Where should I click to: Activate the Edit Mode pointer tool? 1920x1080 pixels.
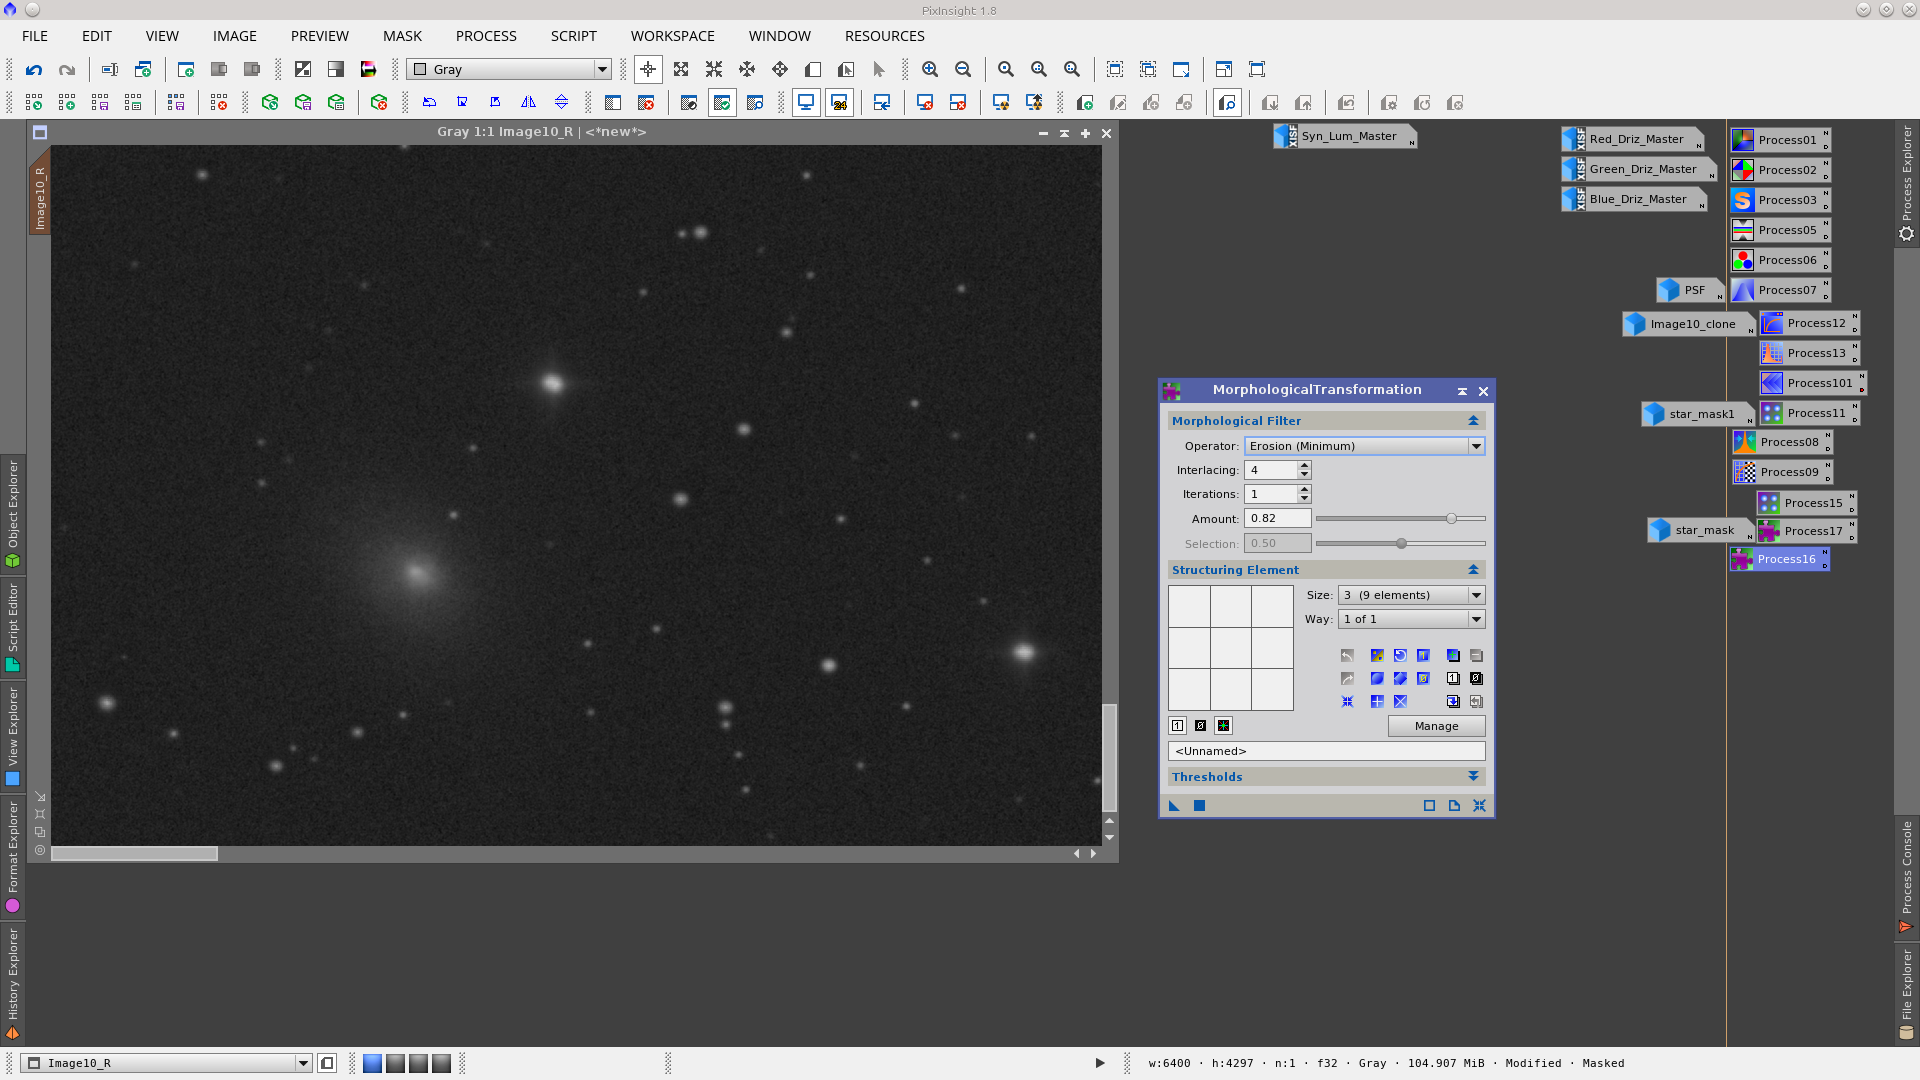click(879, 69)
